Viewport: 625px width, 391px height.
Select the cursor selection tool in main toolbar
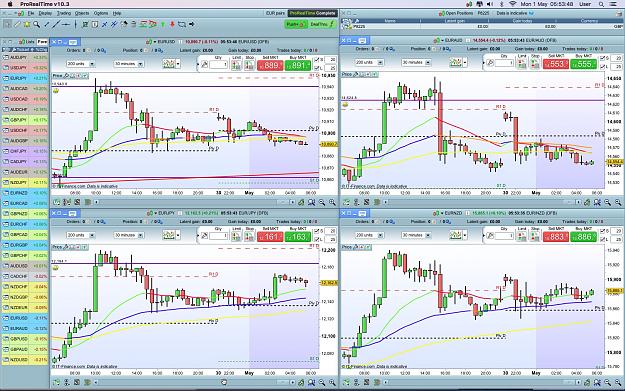click(x=8, y=24)
